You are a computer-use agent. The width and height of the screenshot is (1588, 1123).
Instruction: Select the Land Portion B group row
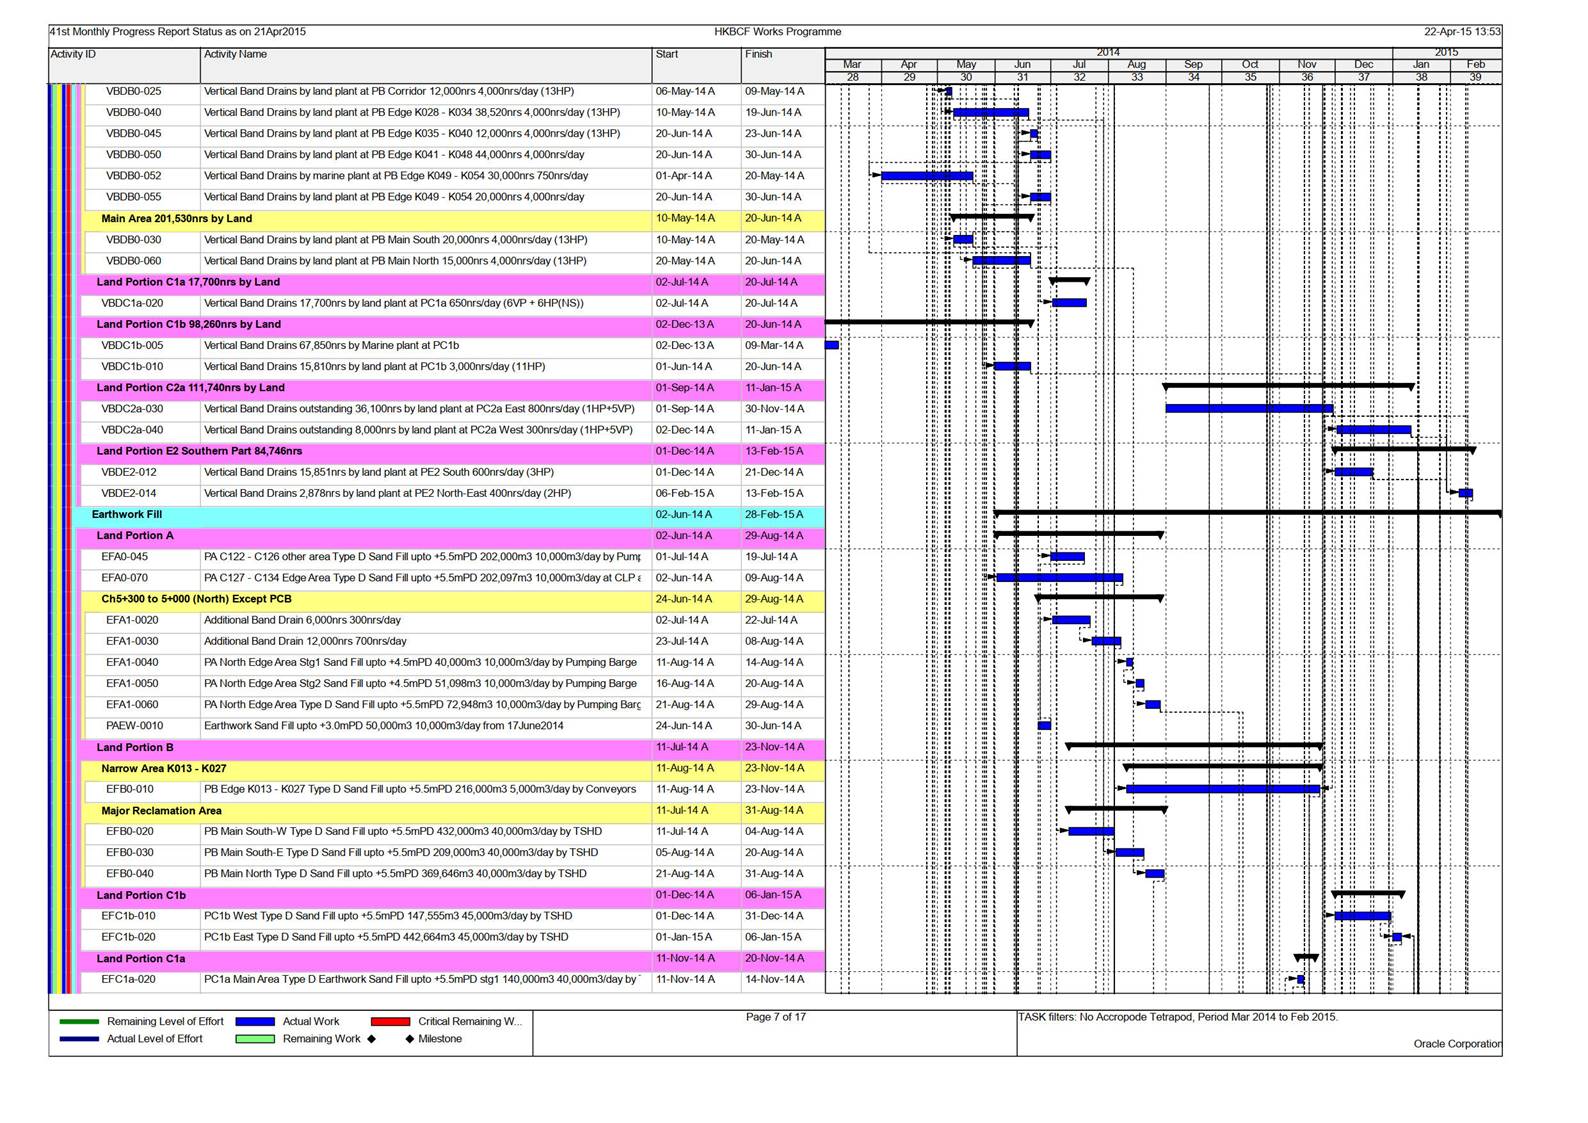tap(452, 748)
